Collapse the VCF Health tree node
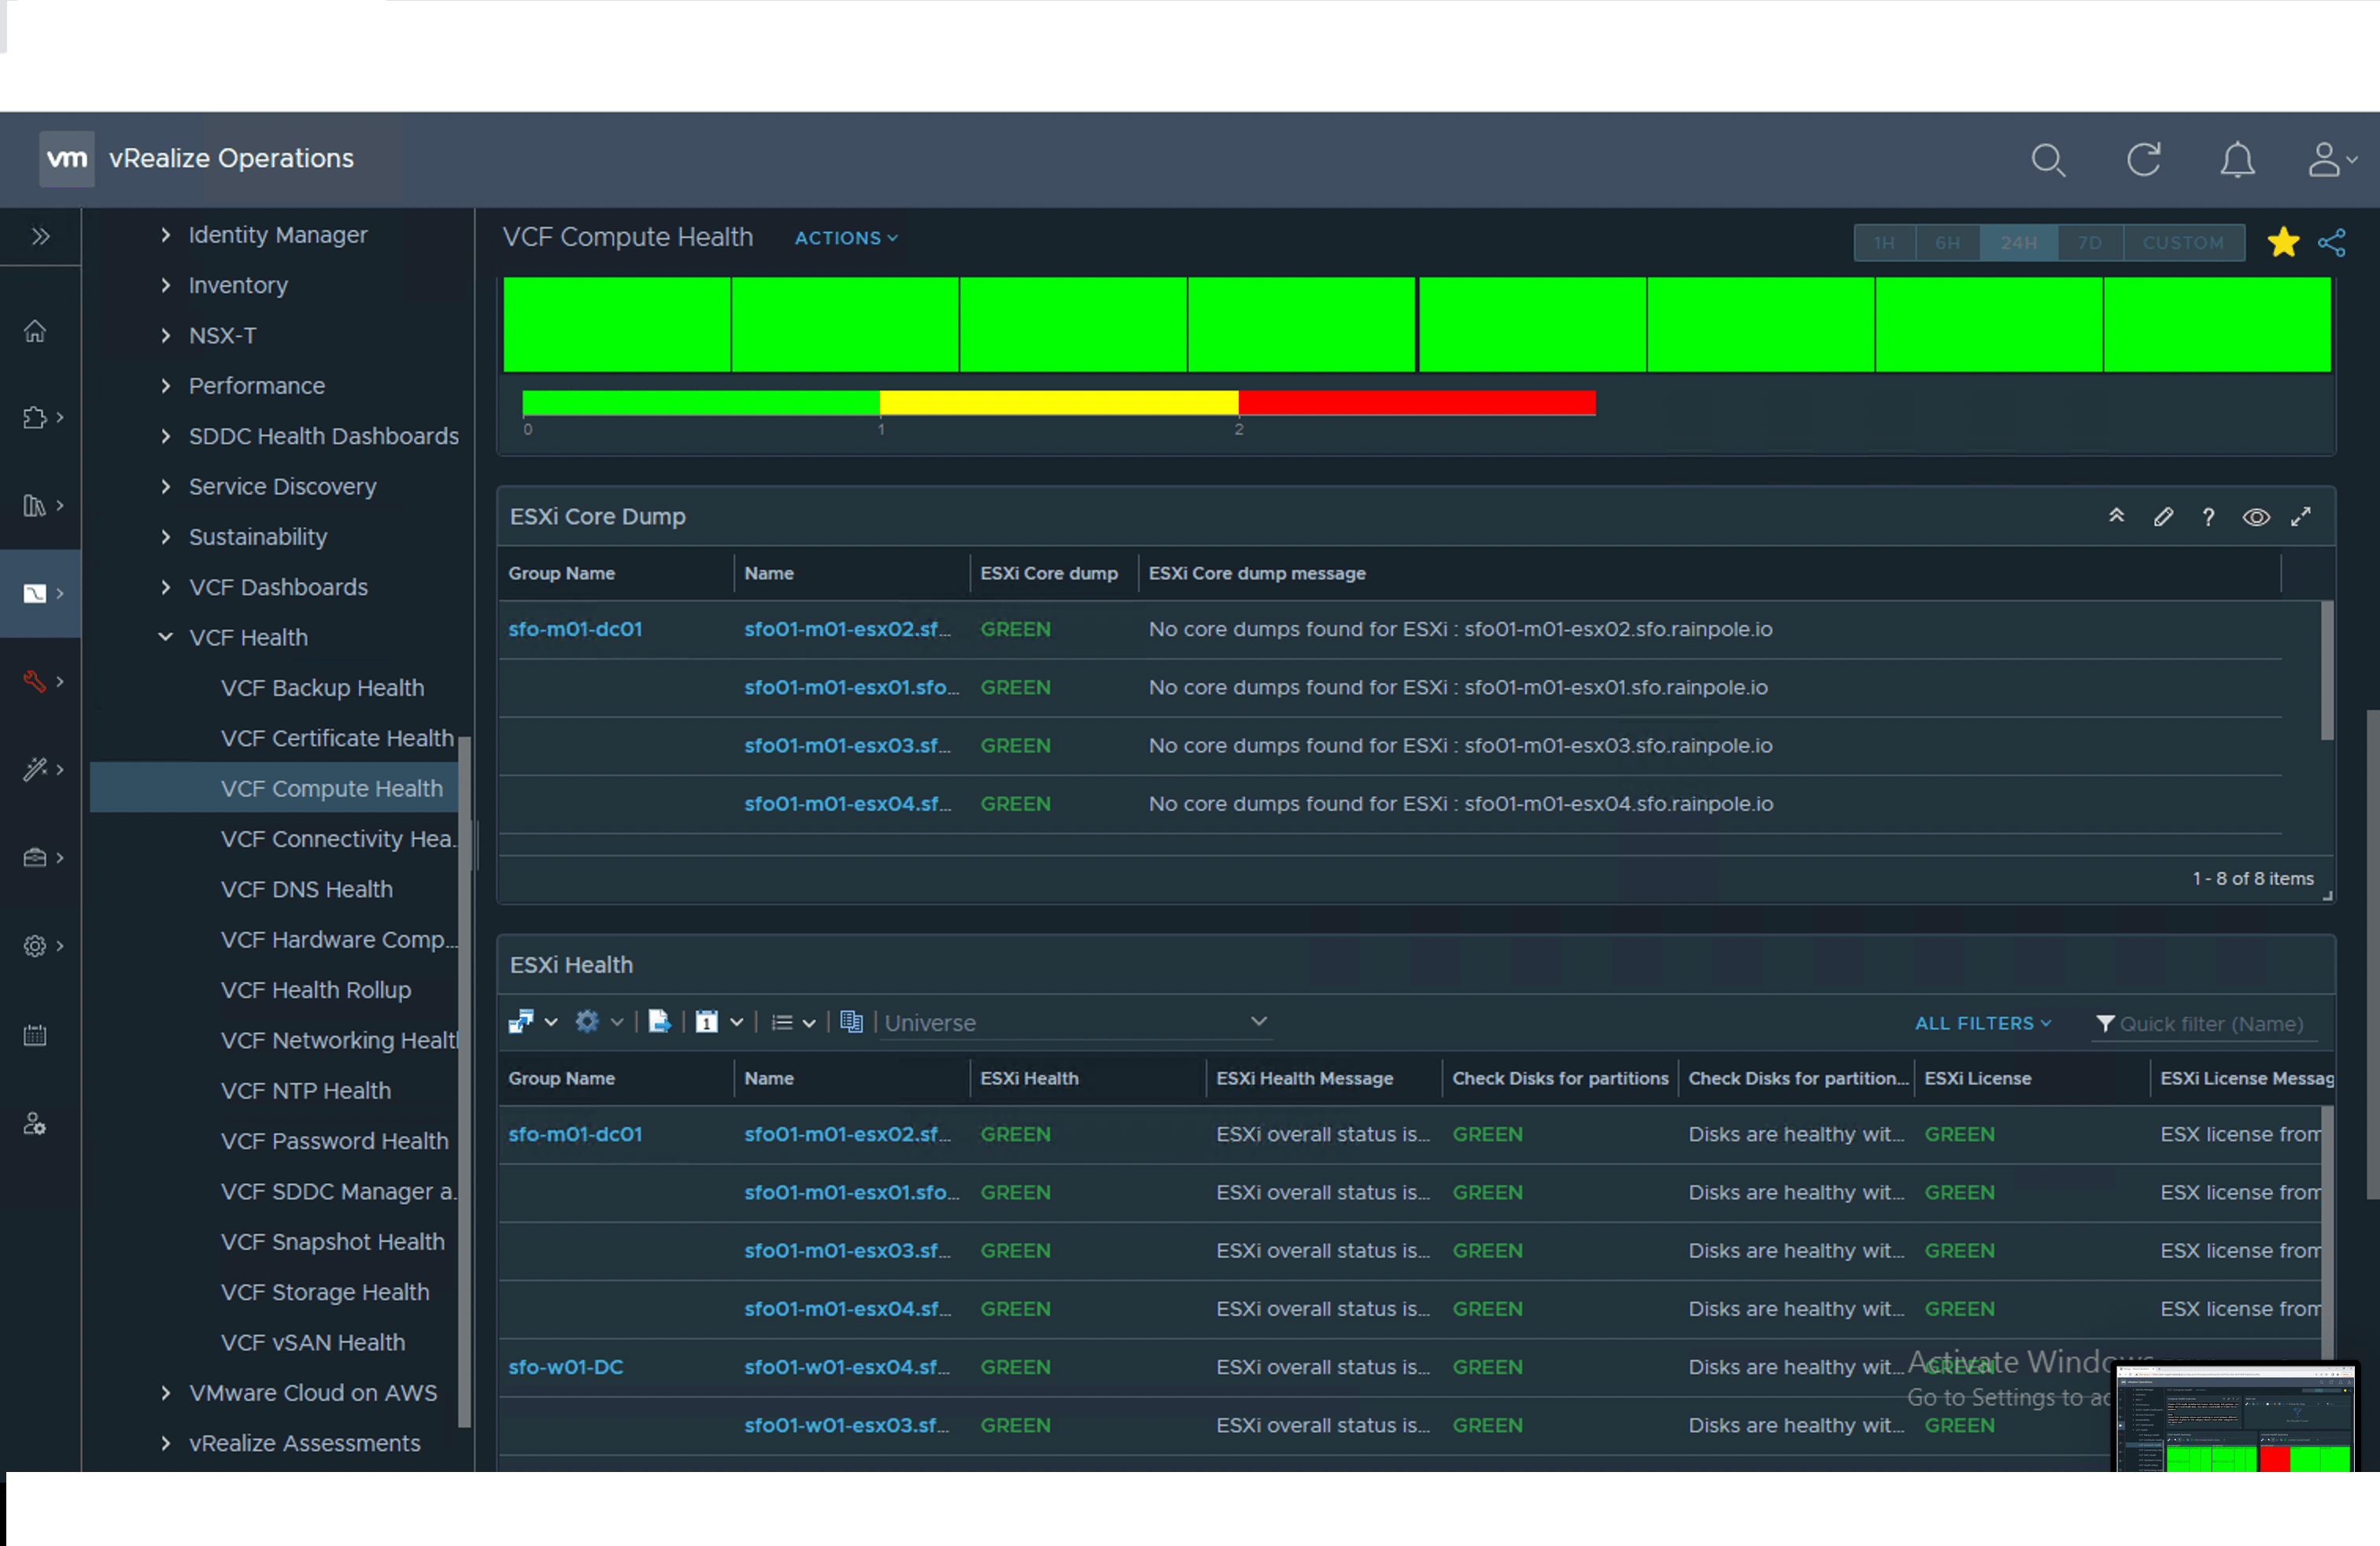Image resolution: width=2380 pixels, height=1546 pixels. tap(166, 637)
